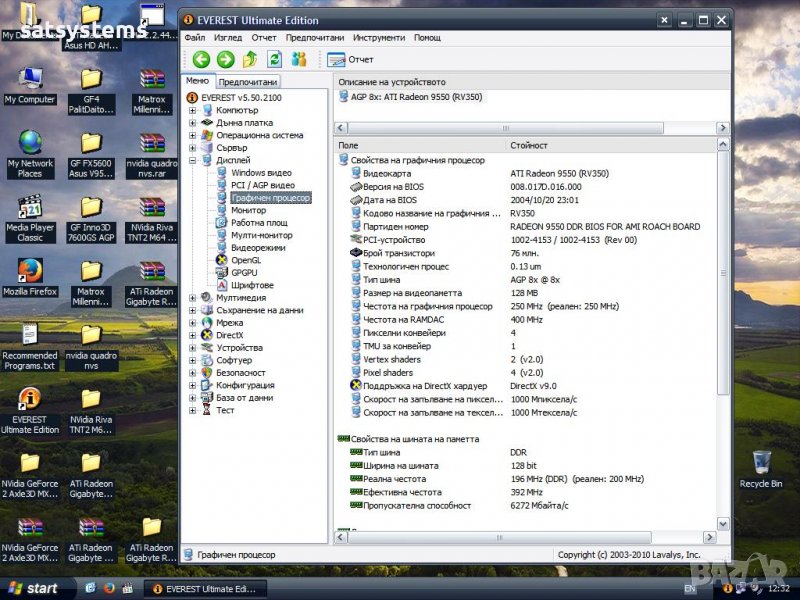Select Шрифтове under Дисплей

tap(251, 285)
